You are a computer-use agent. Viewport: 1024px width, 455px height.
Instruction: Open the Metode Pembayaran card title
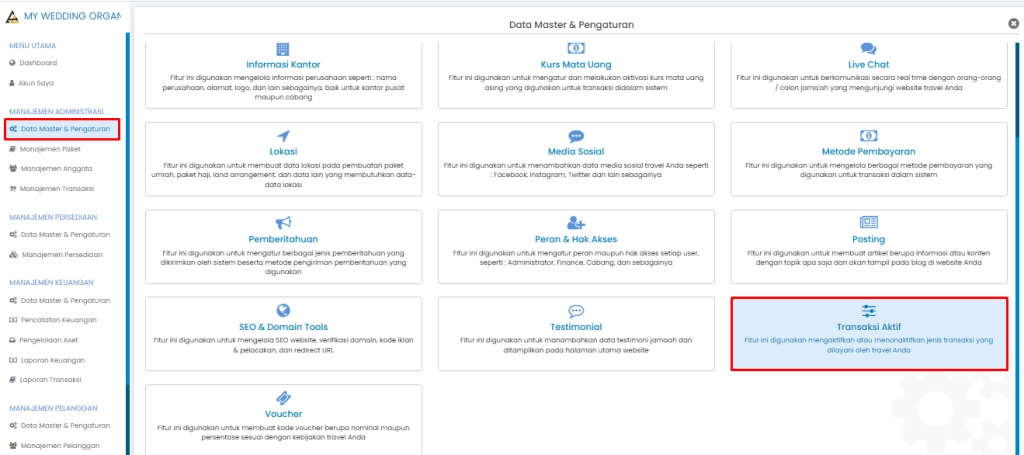868,152
